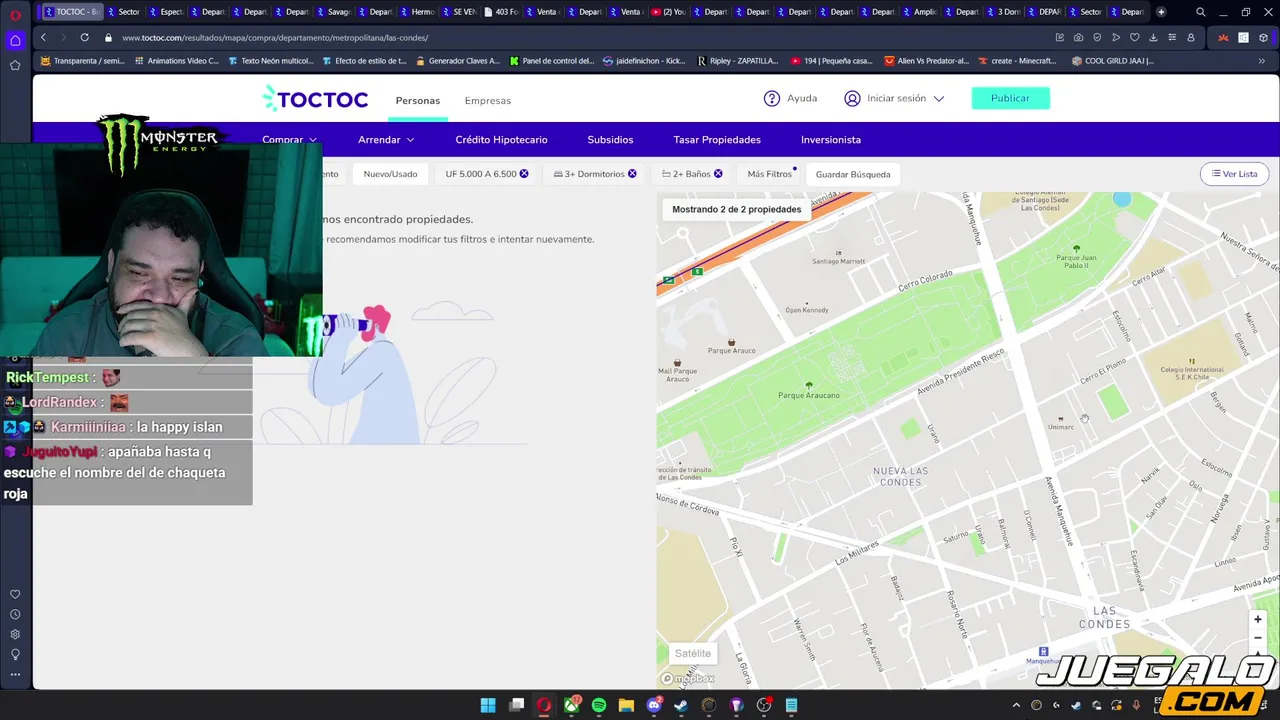Click the Guardar Búsqueda button
1280x720 pixels.
coord(853,174)
